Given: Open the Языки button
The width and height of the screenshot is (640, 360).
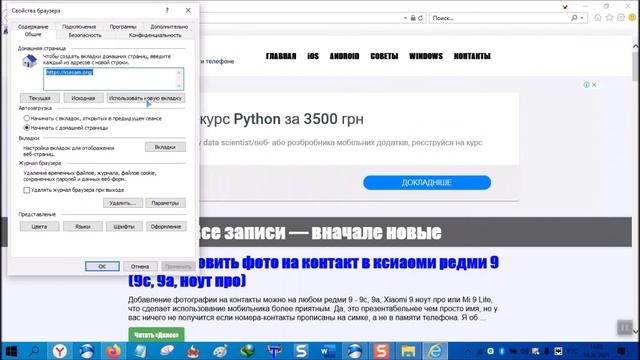Looking at the screenshot, I should click(x=83, y=227).
